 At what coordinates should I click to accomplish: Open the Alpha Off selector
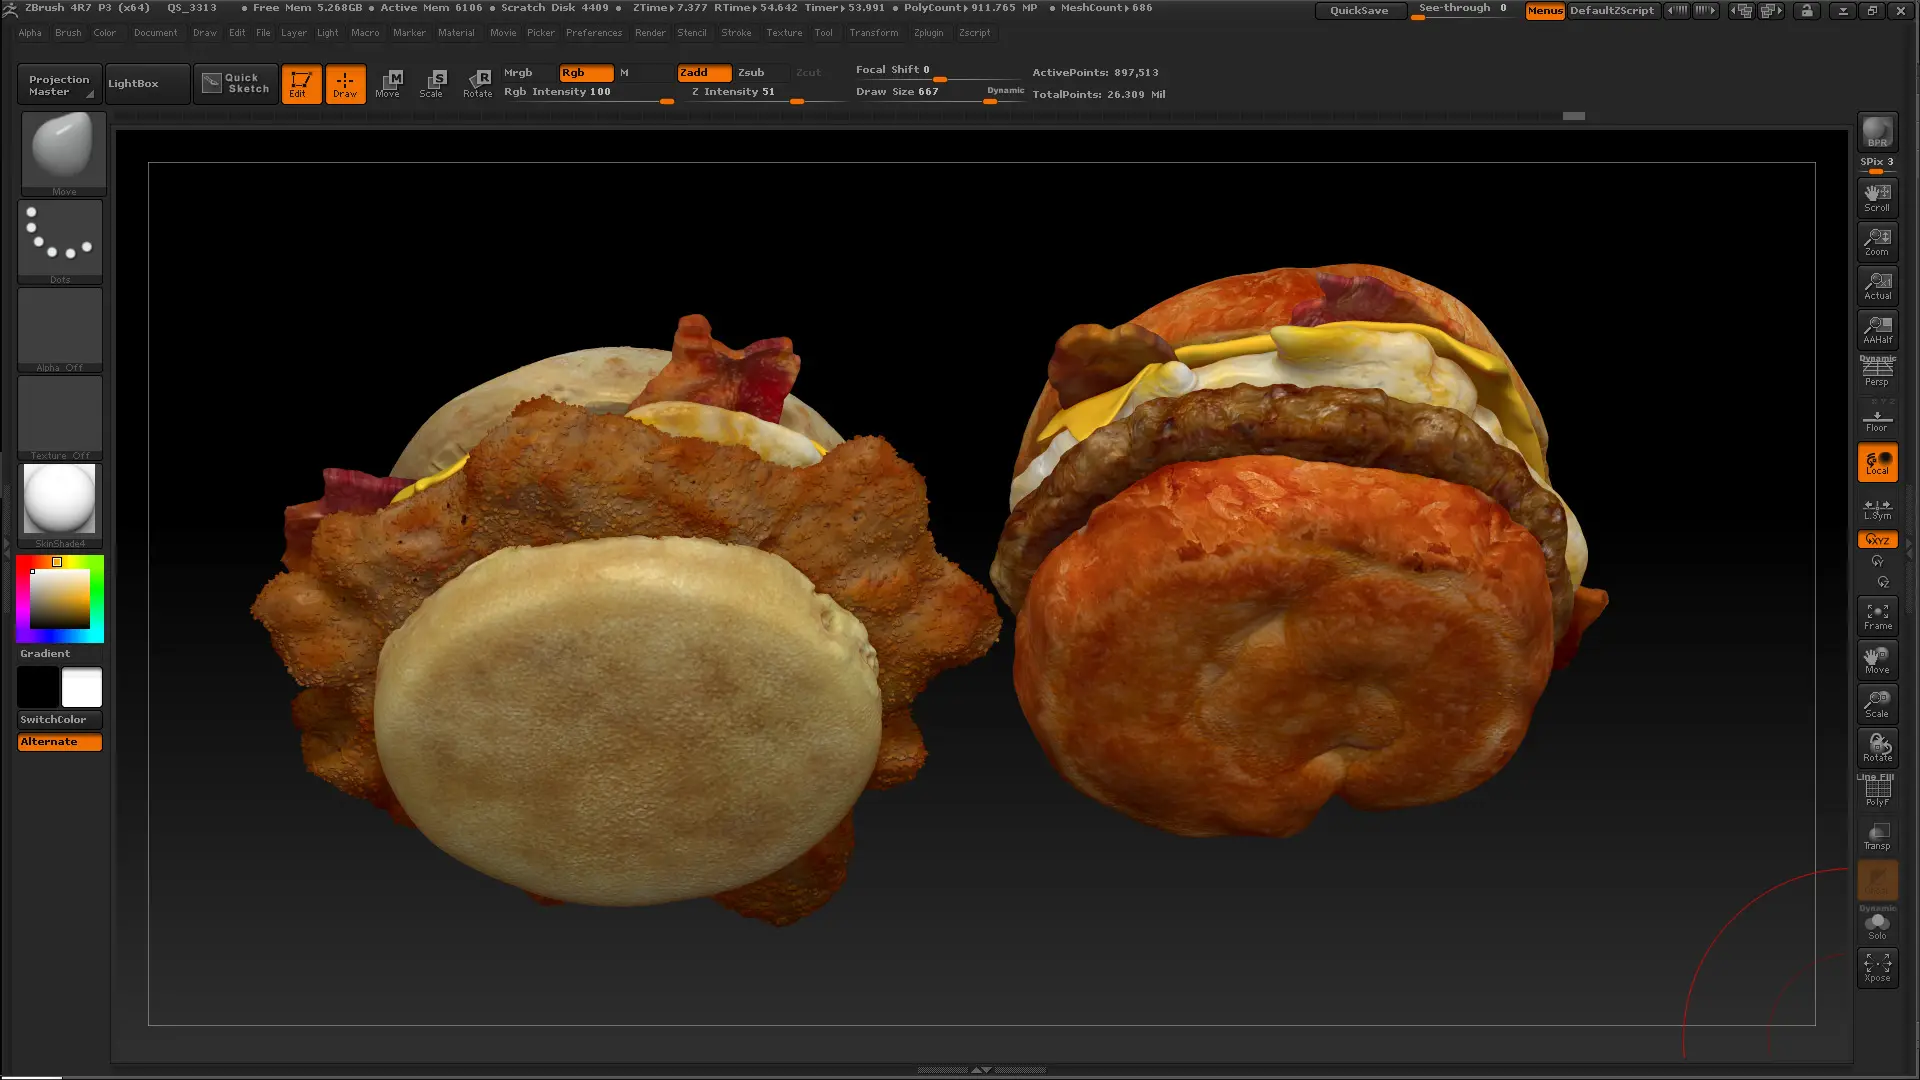(60, 330)
